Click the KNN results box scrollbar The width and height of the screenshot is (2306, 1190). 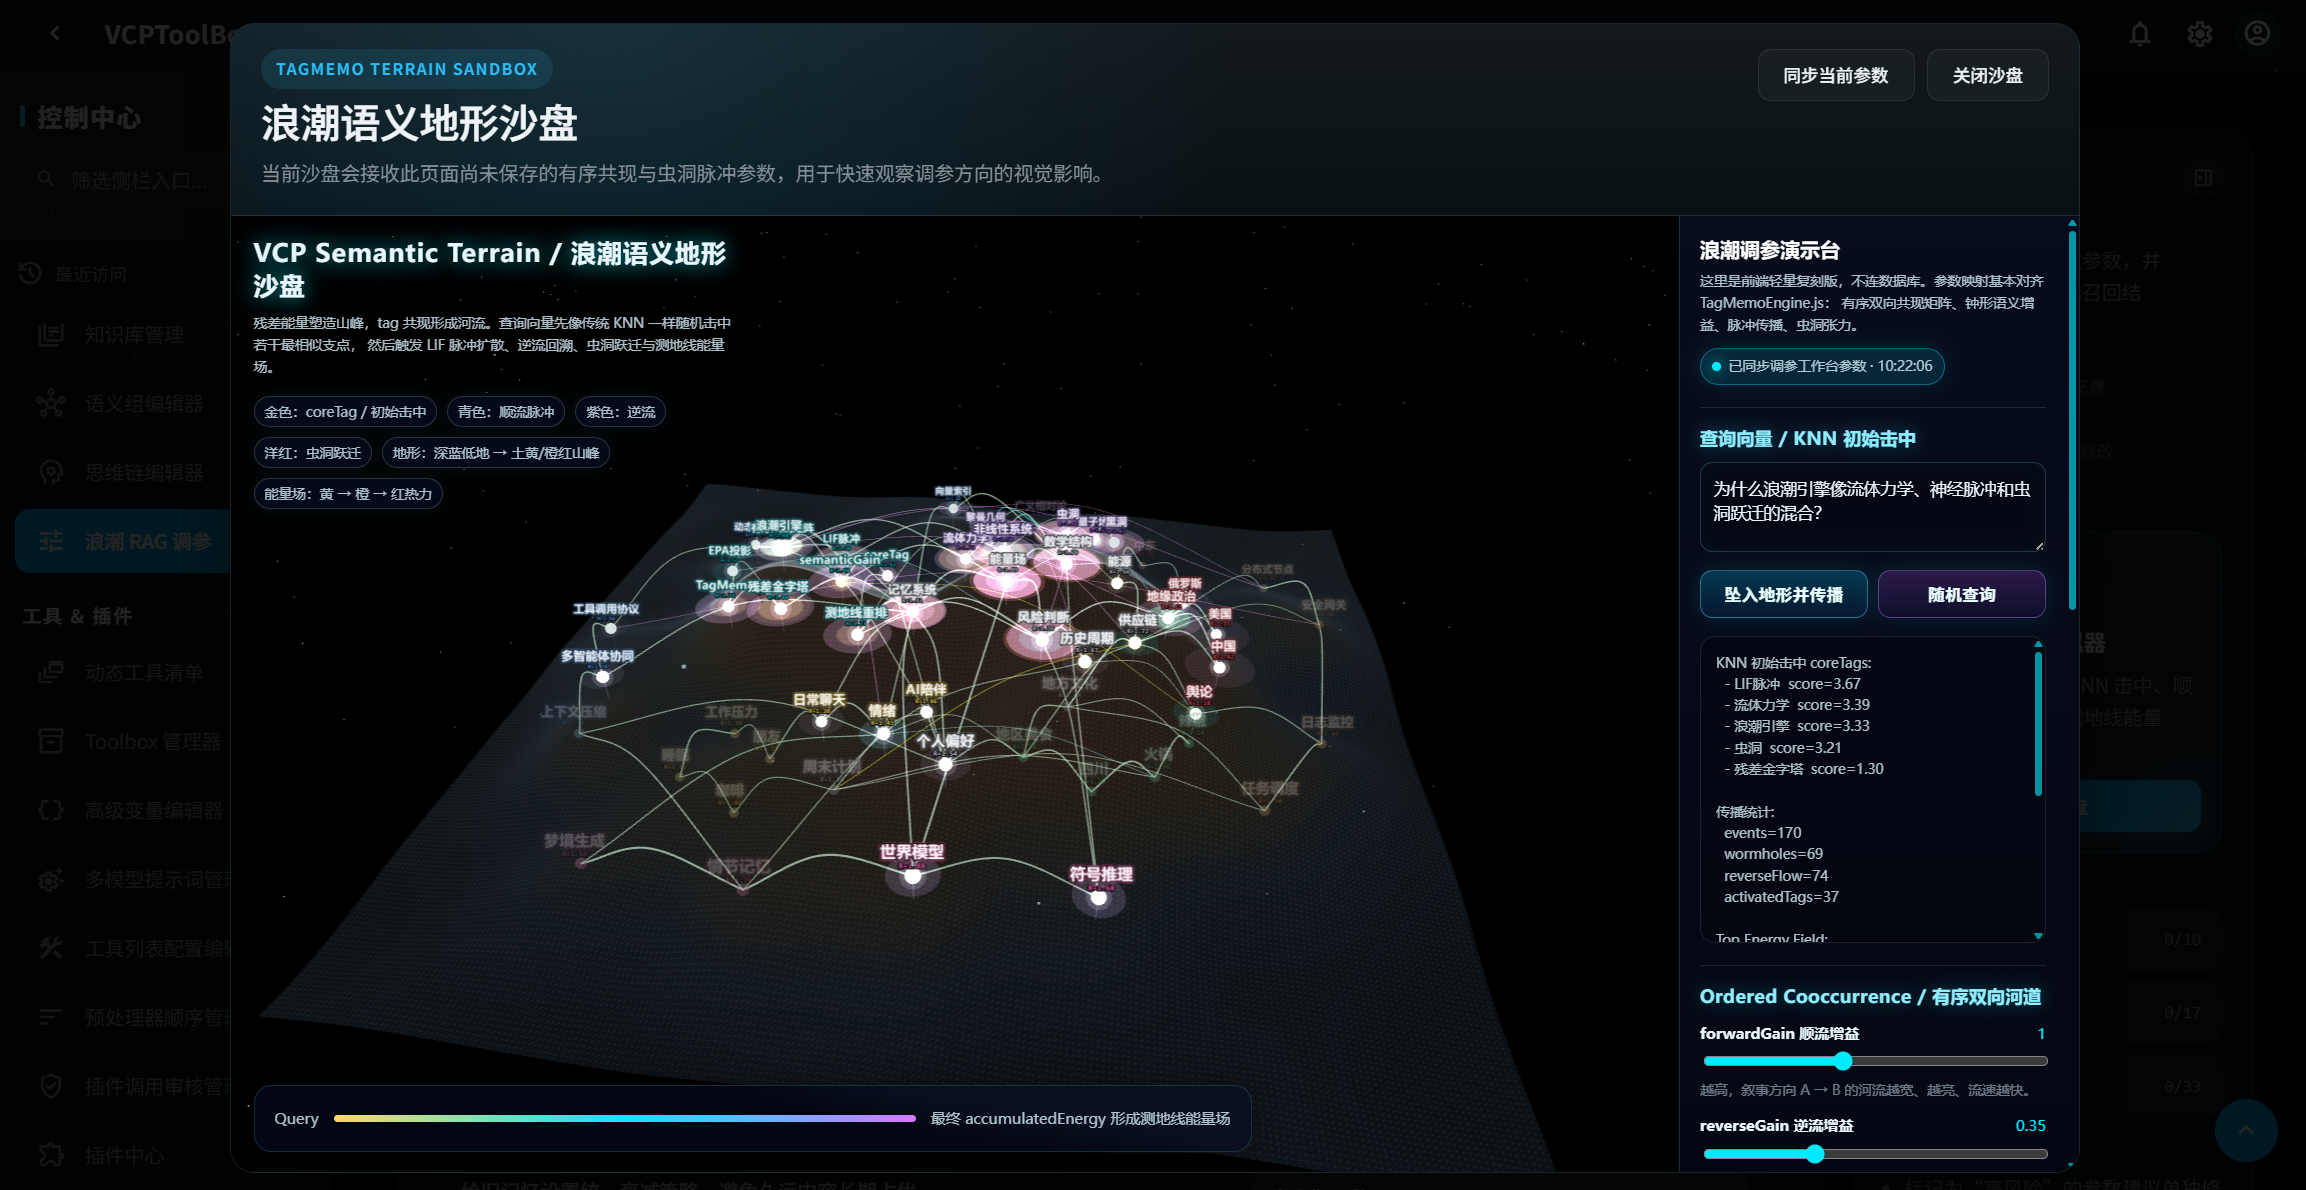tap(2038, 723)
